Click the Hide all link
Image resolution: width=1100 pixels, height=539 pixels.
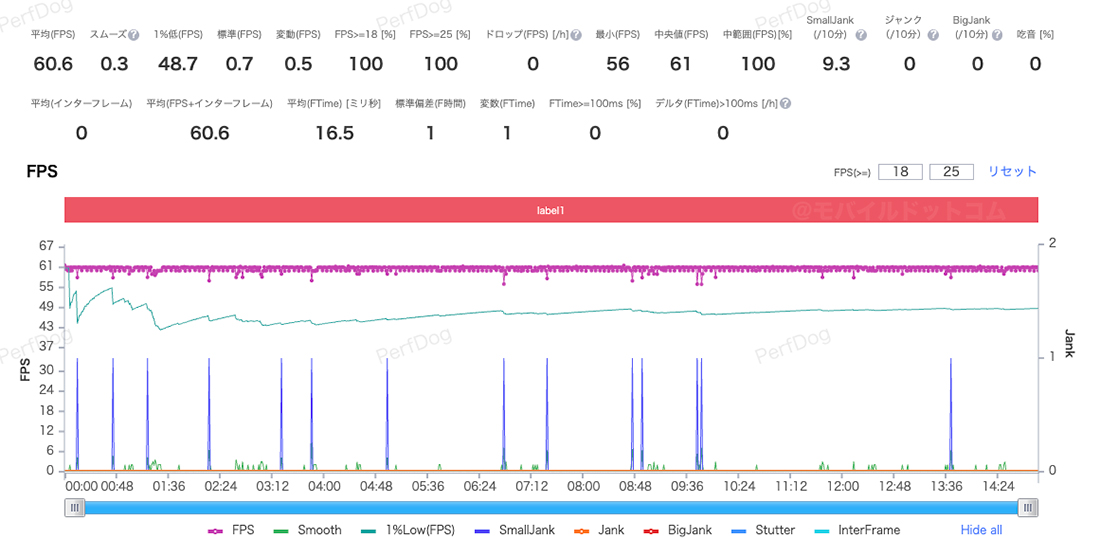click(981, 530)
